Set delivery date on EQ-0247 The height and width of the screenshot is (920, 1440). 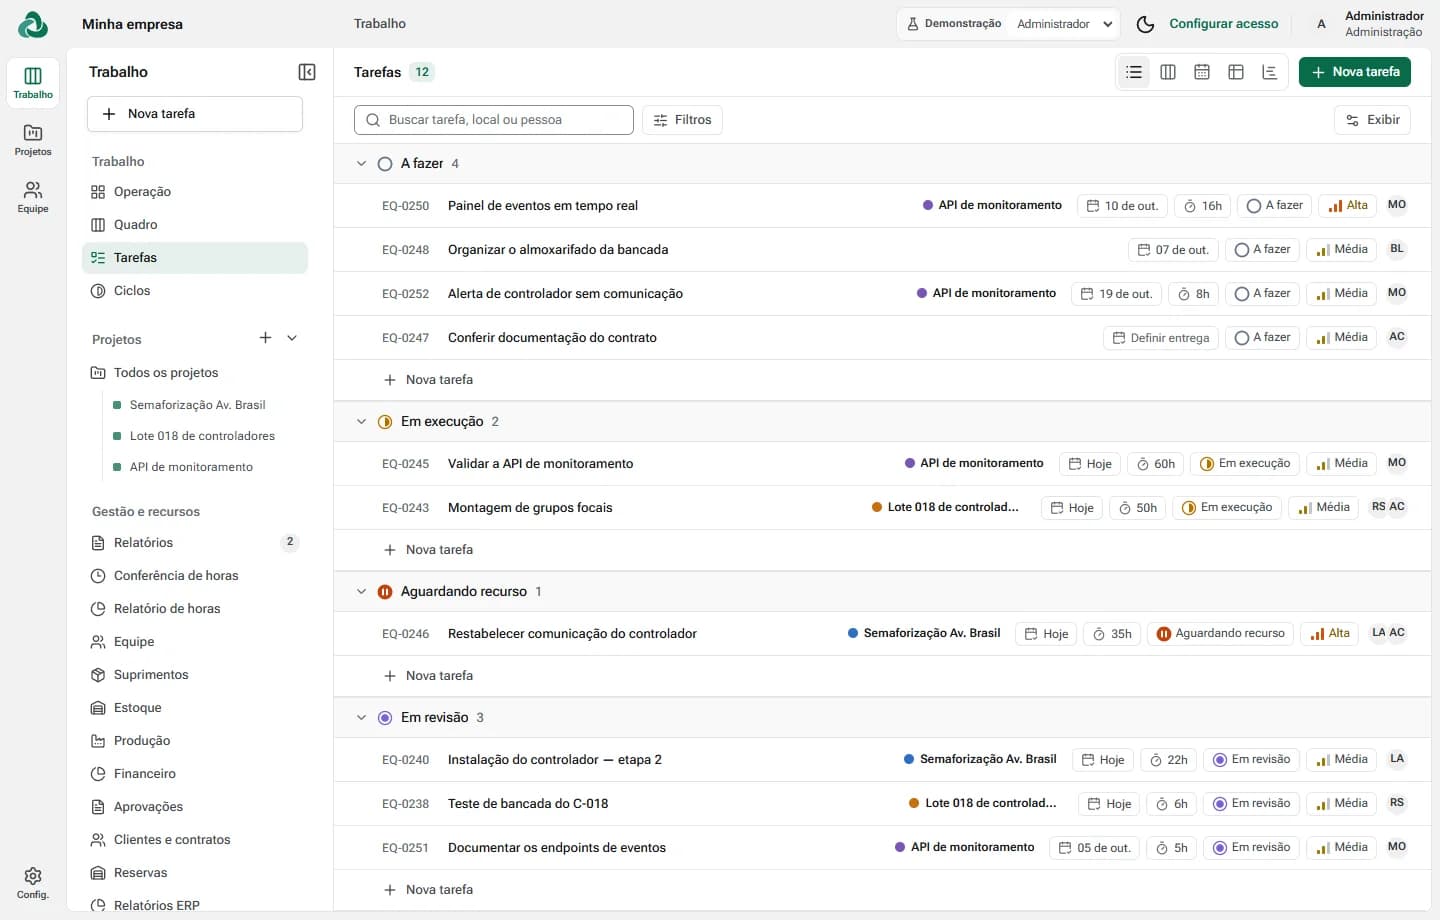point(1160,338)
